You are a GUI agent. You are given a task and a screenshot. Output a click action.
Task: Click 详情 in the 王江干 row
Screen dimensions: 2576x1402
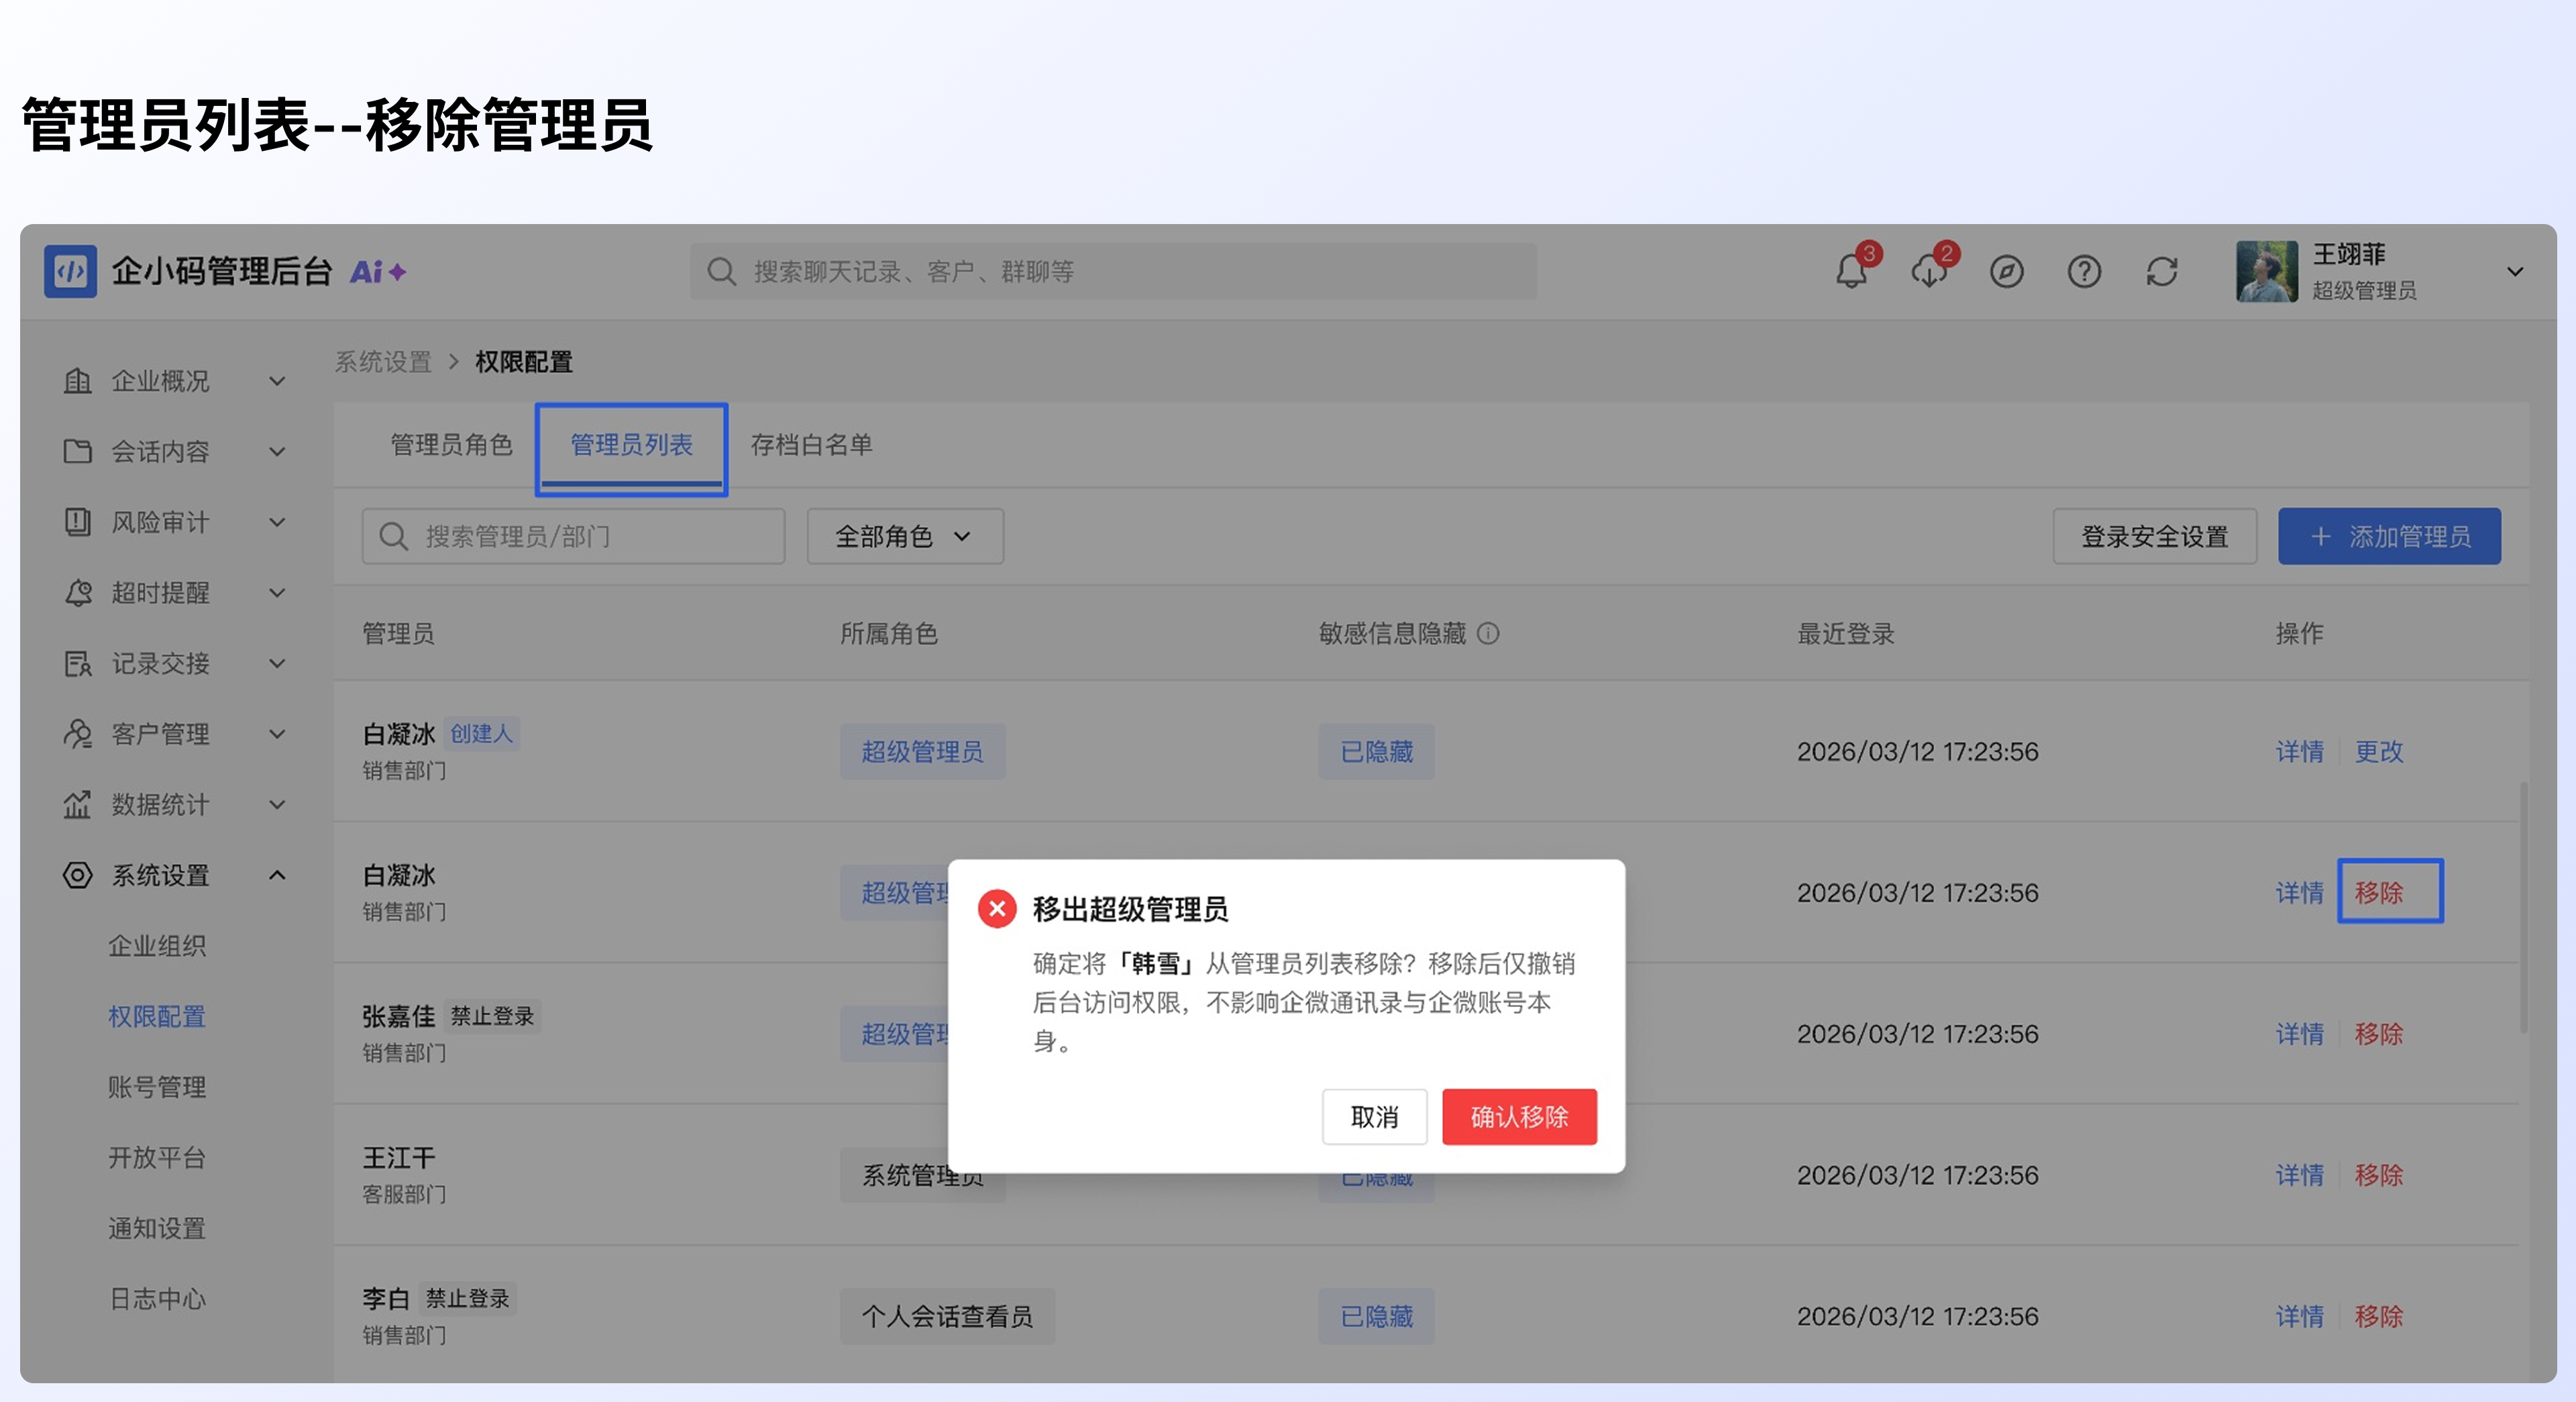pos(2299,1175)
